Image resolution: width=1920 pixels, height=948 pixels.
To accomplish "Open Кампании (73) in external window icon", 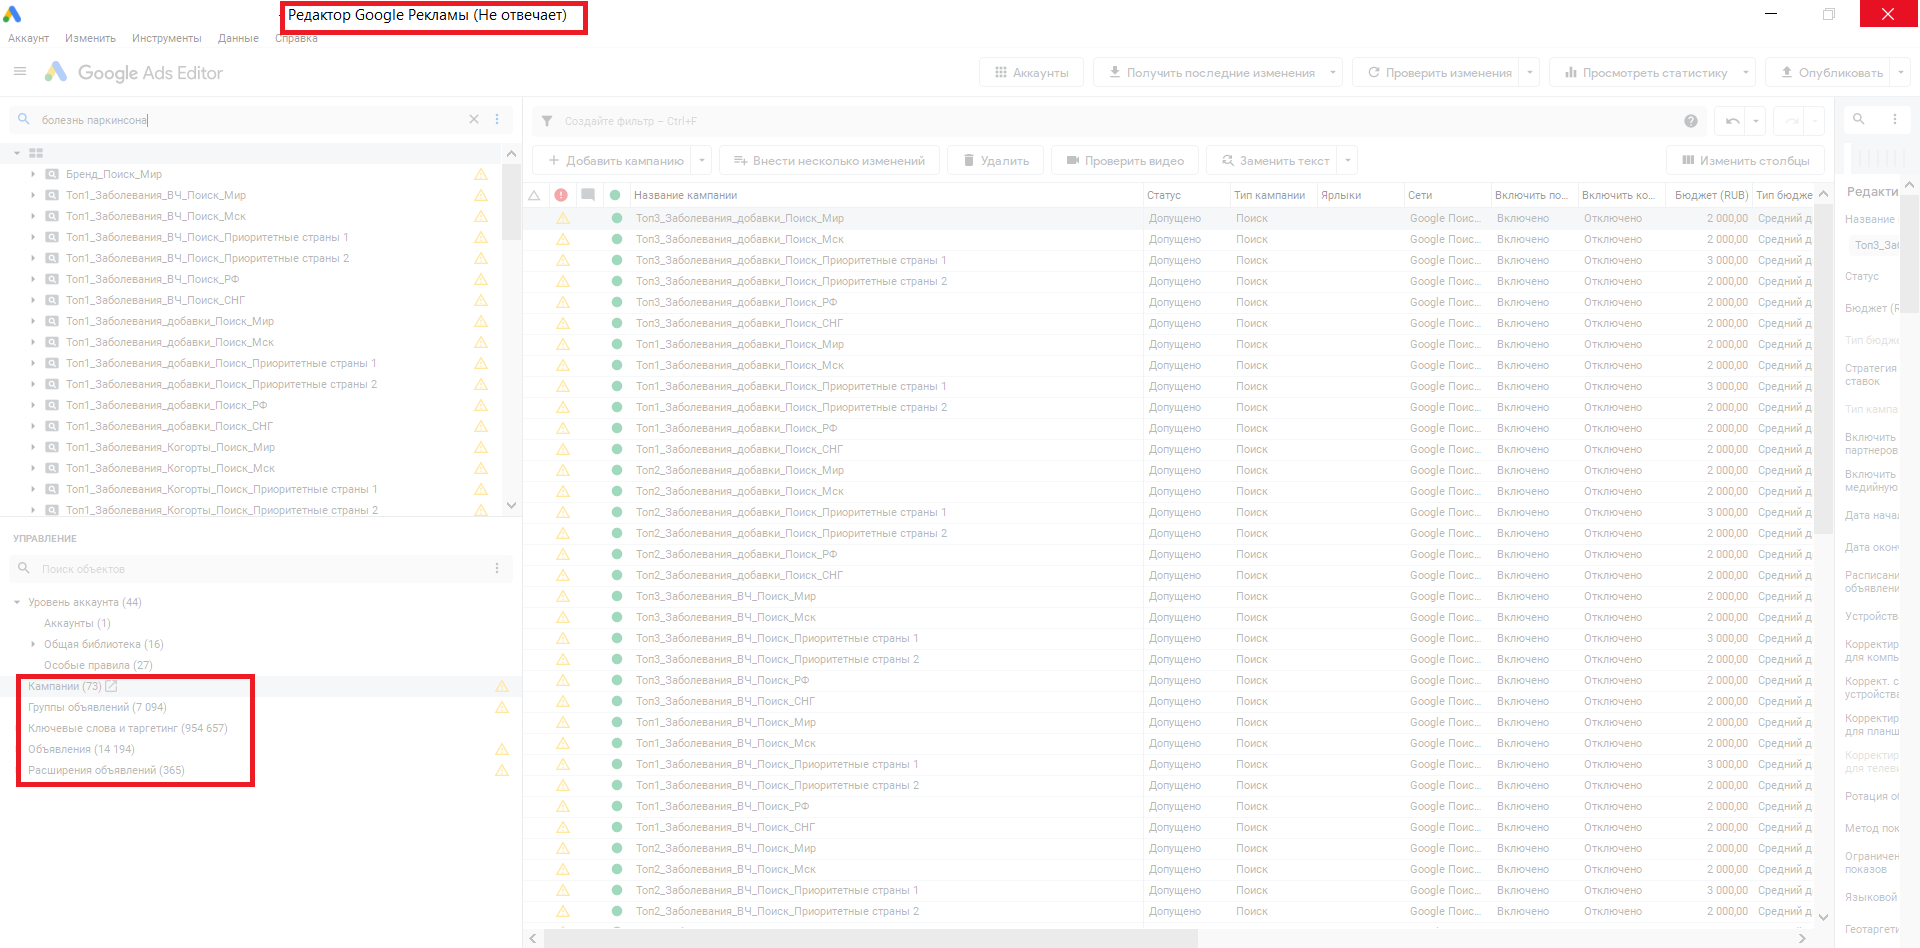I will point(112,686).
